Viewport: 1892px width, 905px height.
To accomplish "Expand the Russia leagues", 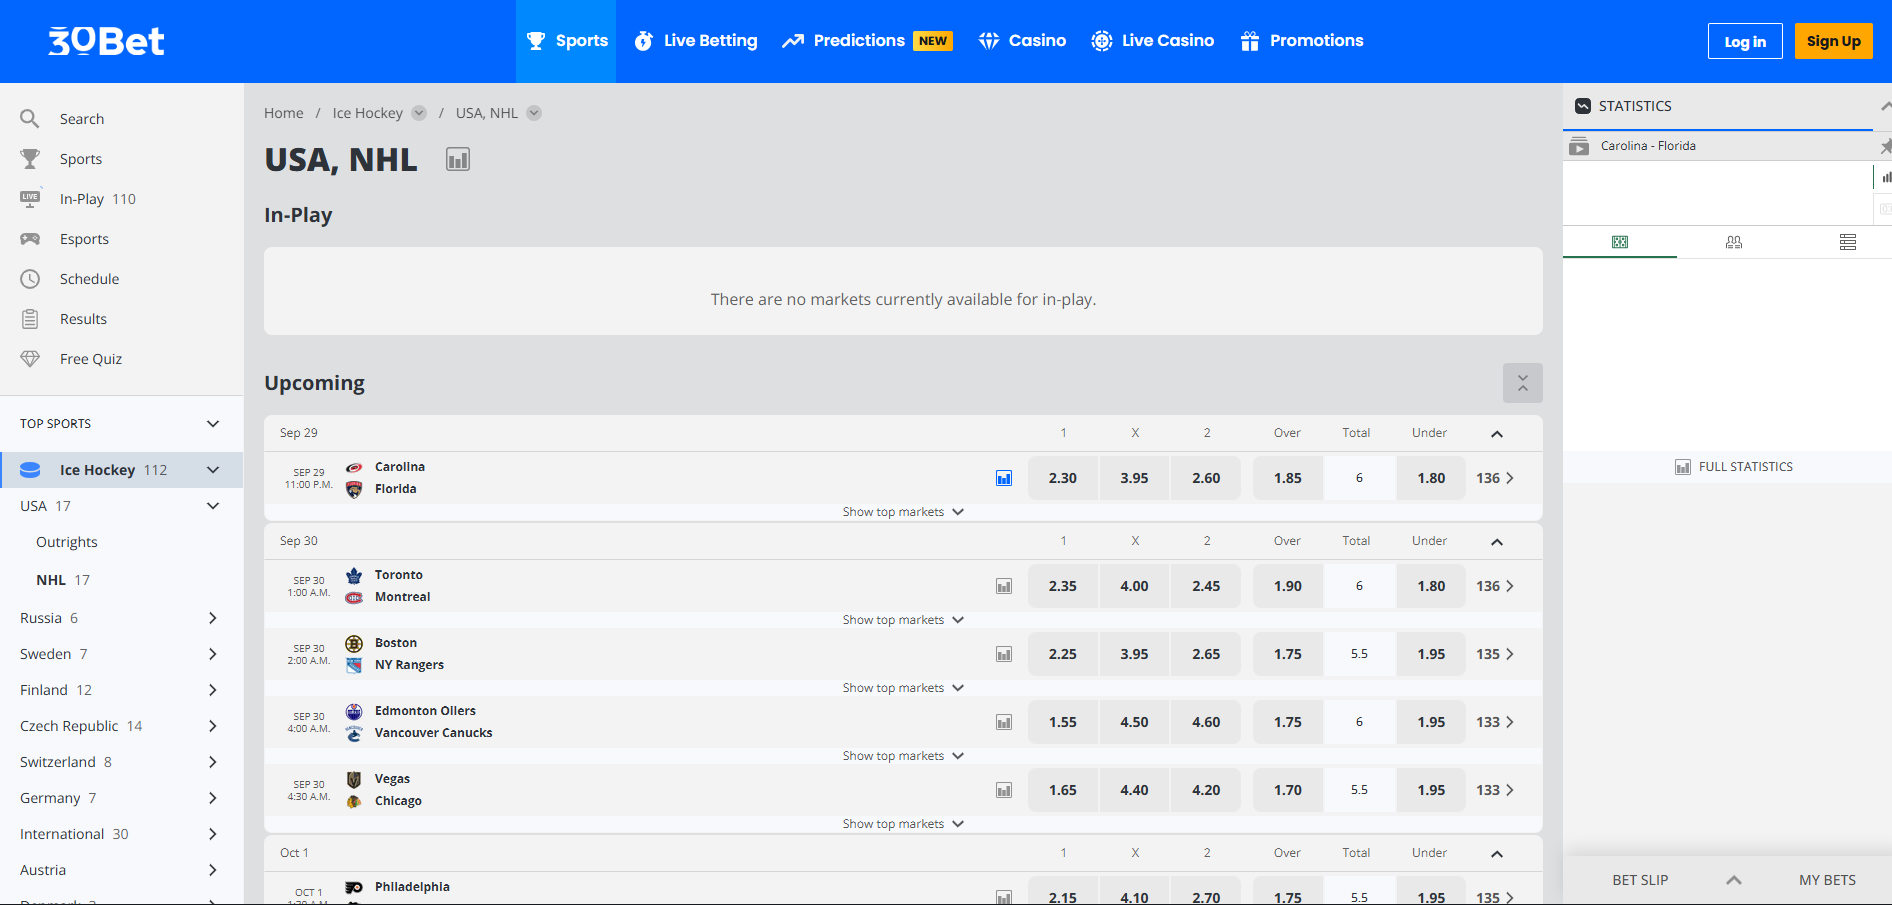I will click(213, 618).
